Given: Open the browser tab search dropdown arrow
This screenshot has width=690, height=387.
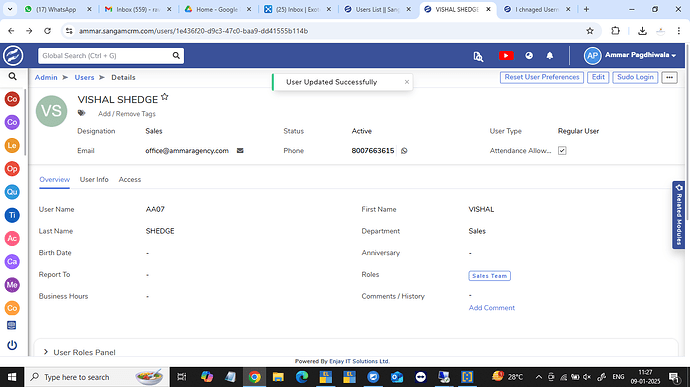Looking at the screenshot, I should click(x=10, y=9).
